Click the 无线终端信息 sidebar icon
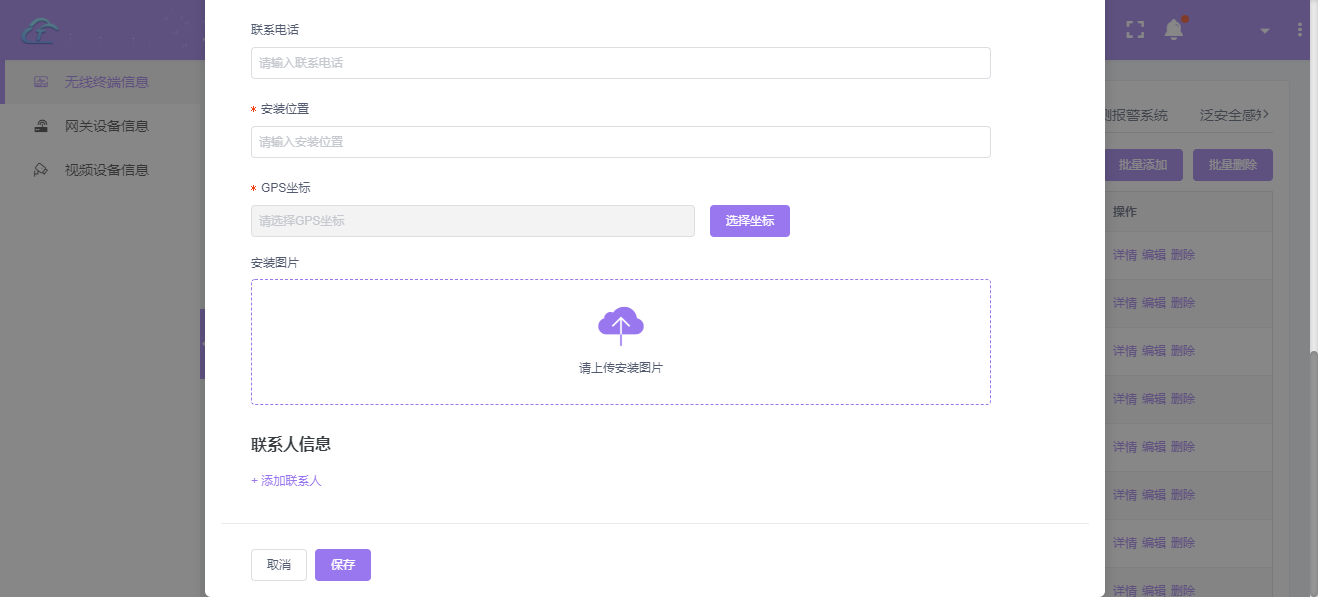This screenshot has height=597, width=1318. [41, 82]
